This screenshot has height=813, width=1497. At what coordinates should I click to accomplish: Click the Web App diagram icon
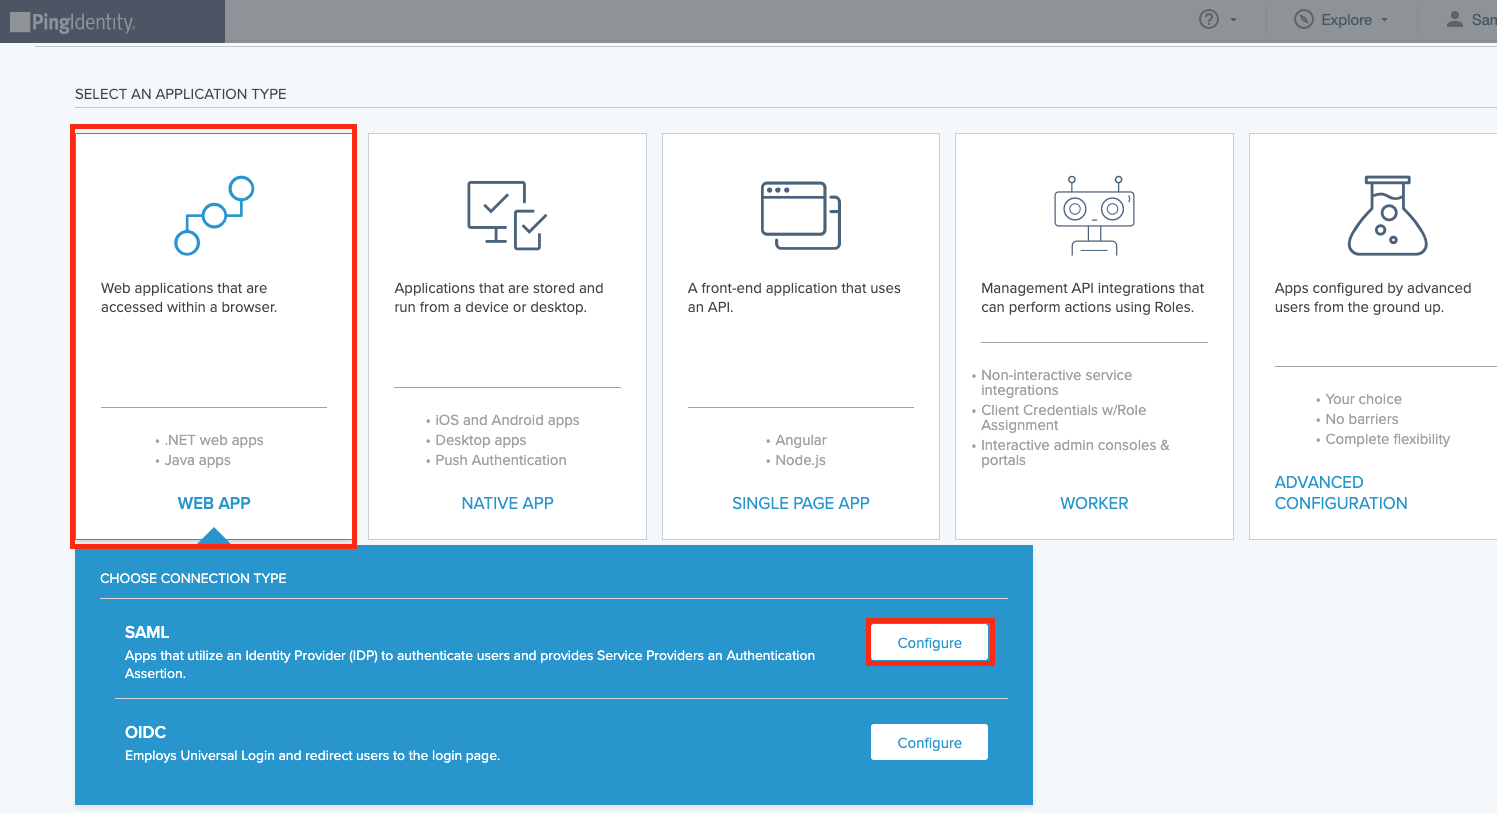213,214
